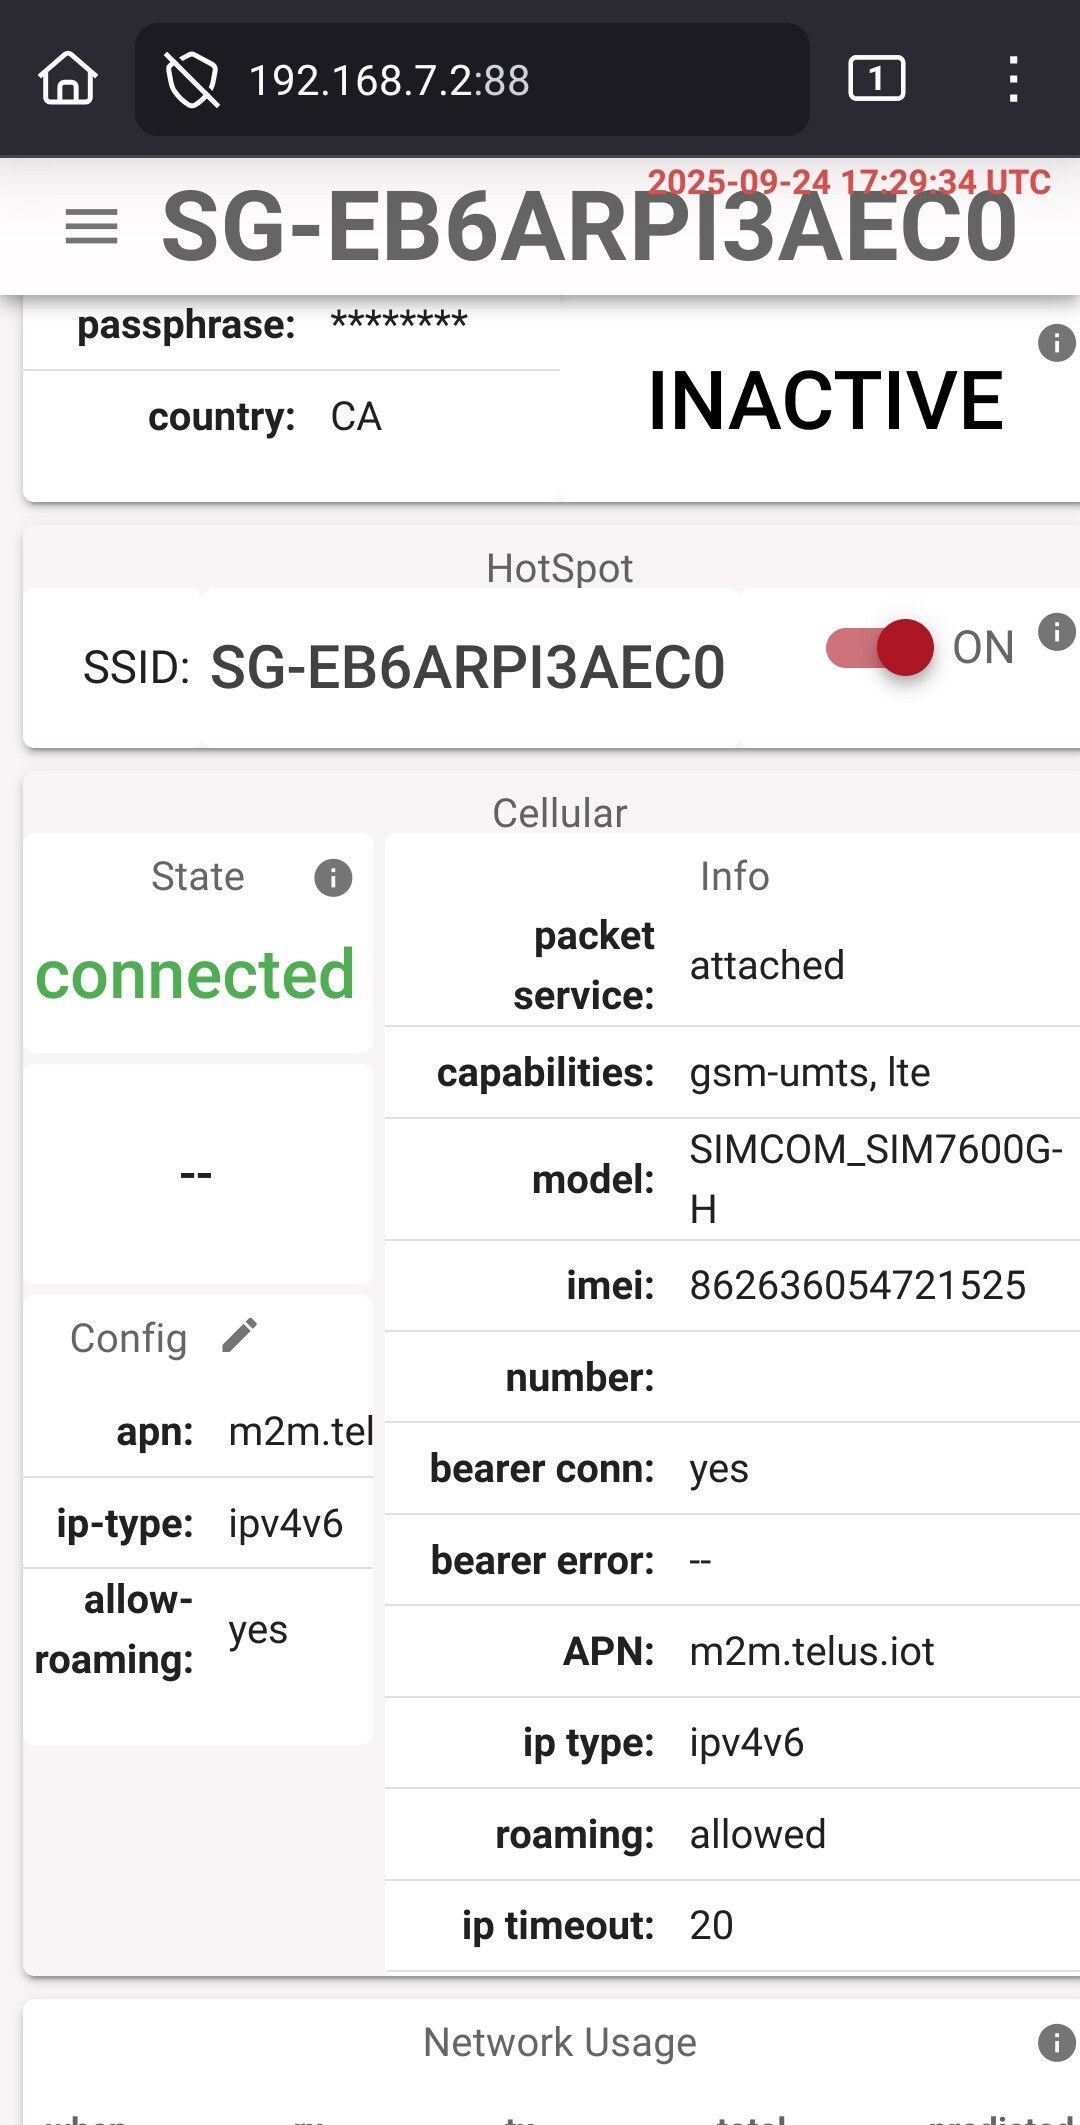Go to browser home page
Screen dimensions: 1080x2125
click(68, 79)
